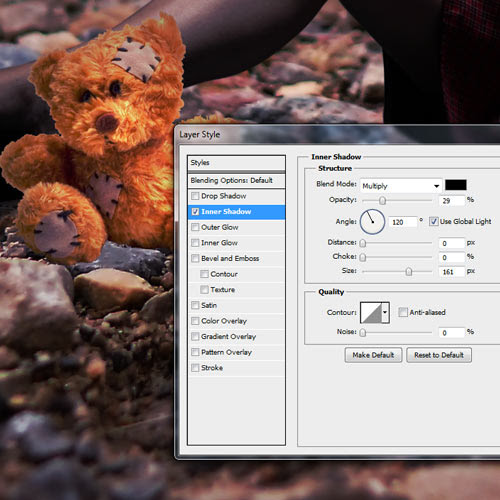The width and height of the screenshot is (500, 500).
Task: Uncheck the Inner Shadow checkbox
Action: pos(195,212)
